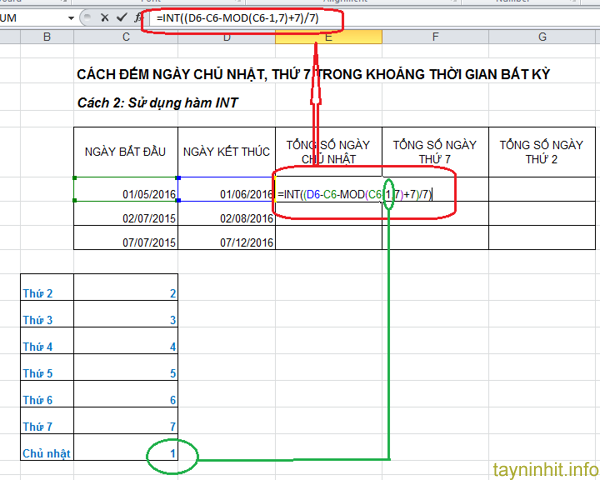Select column G header
600x480 pixels.
coord(541,37)
